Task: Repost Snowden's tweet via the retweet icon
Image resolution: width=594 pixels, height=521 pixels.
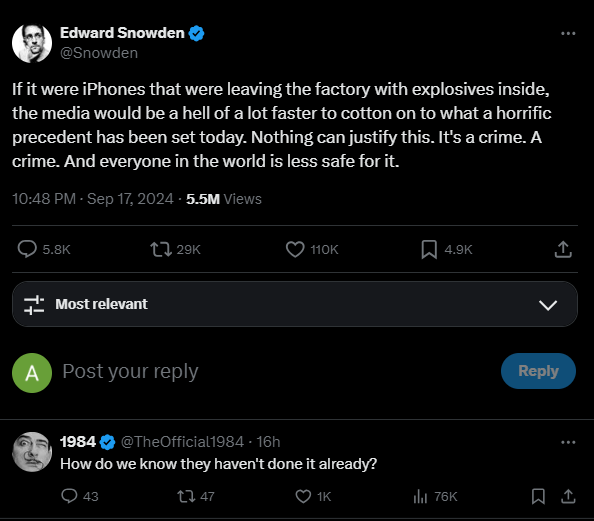Action: (161, 249)
